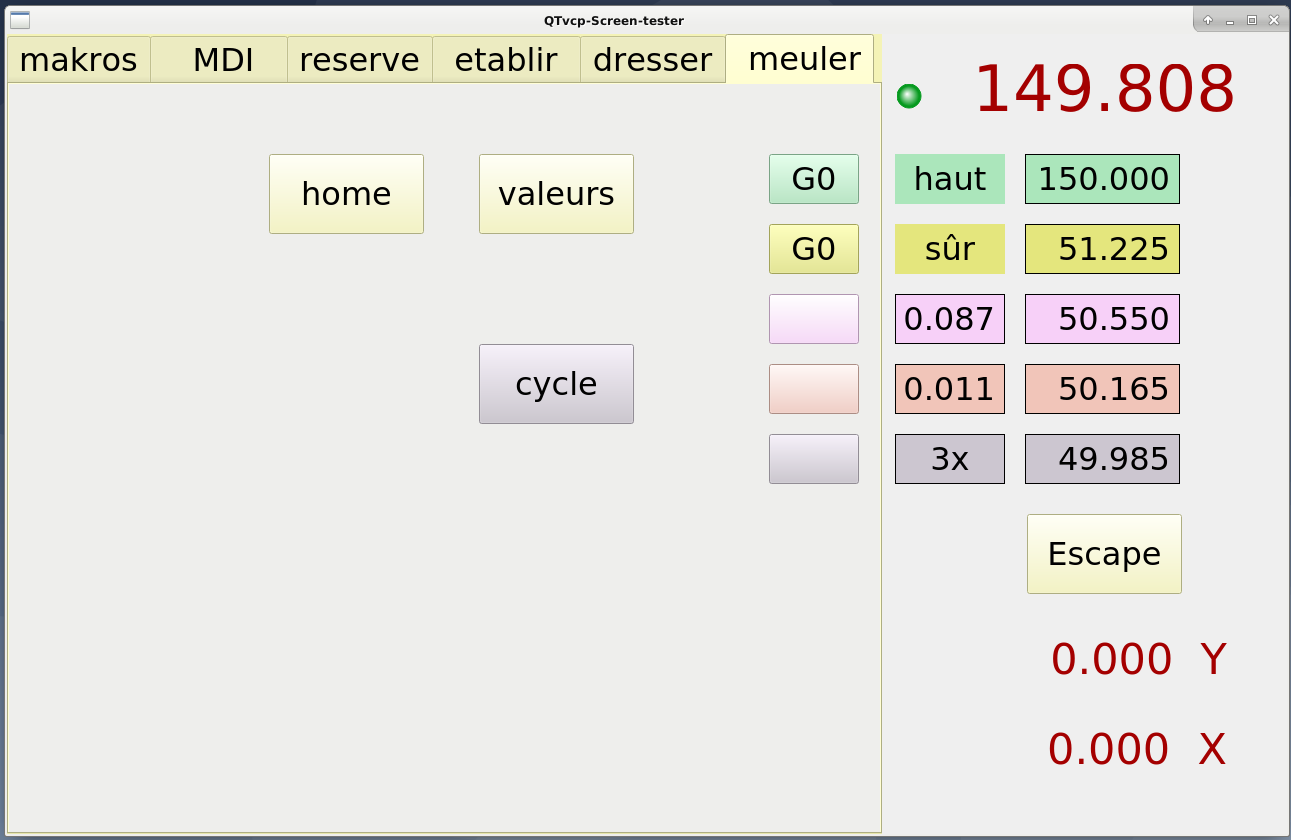
Task: Select the 150.000 value field
Action: pyautogui.click(x=1102, y=179)
